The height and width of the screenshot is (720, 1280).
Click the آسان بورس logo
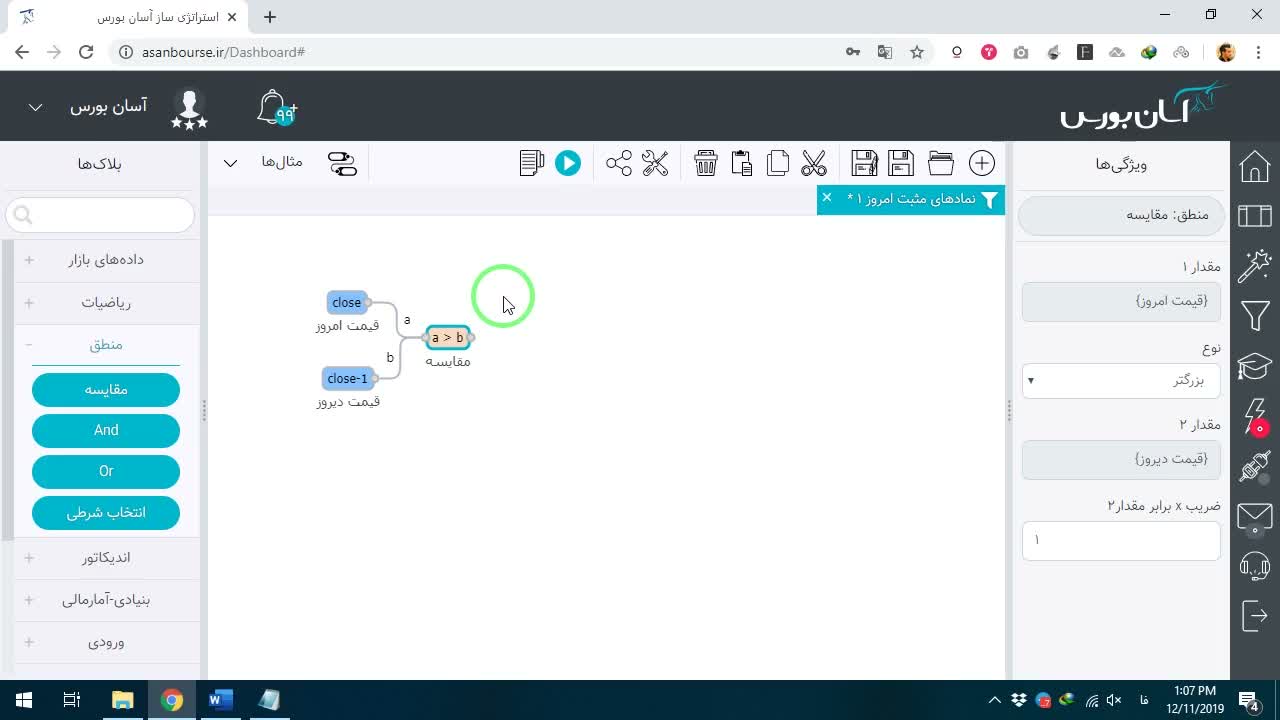[x=1143, y=105]
